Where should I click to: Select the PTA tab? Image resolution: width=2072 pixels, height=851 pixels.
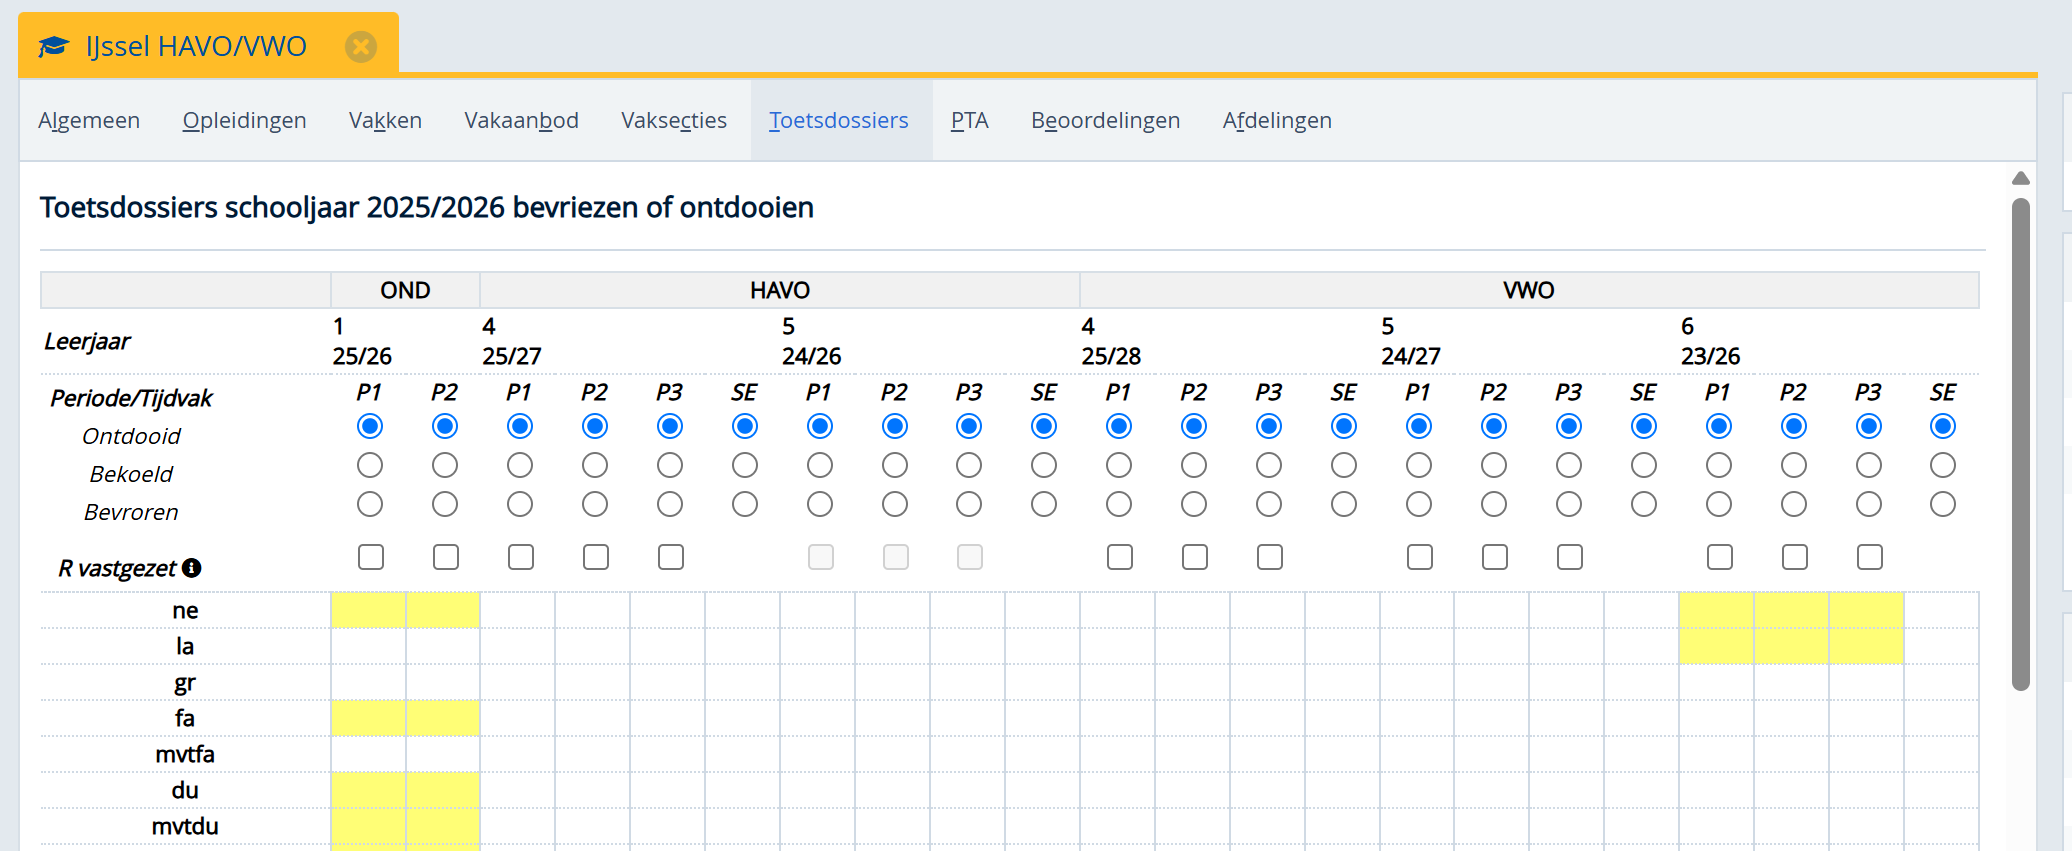click(x=969, y=120)
